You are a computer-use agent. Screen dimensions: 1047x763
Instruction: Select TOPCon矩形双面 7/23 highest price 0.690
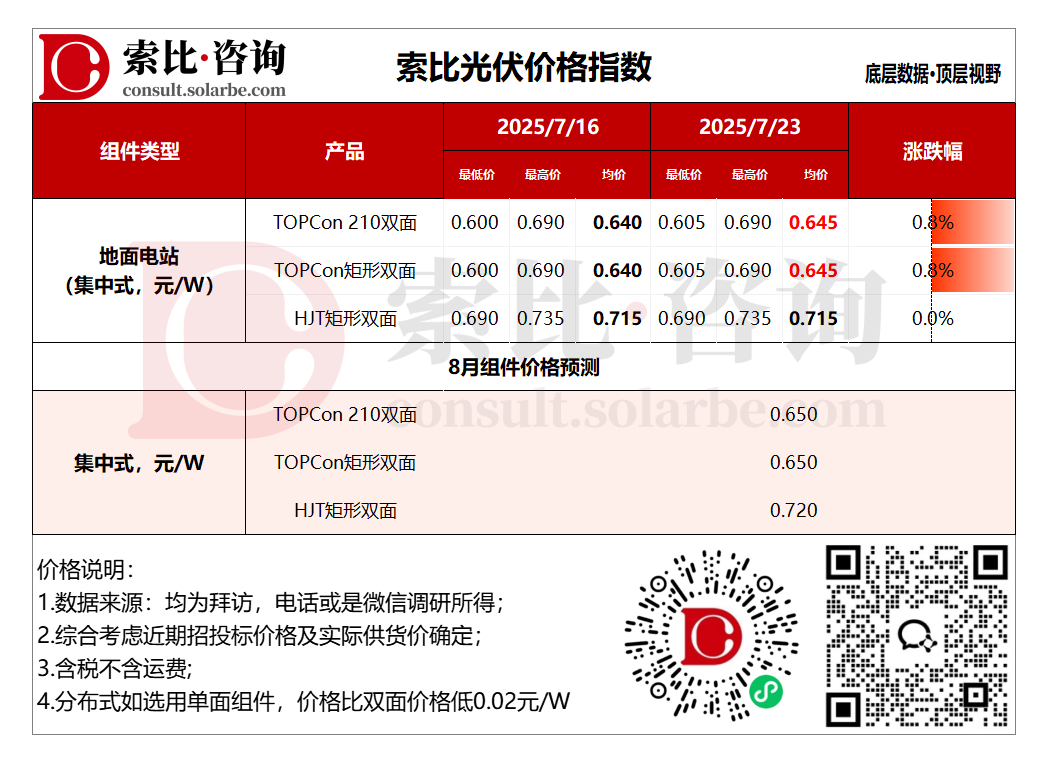(748, 270)
